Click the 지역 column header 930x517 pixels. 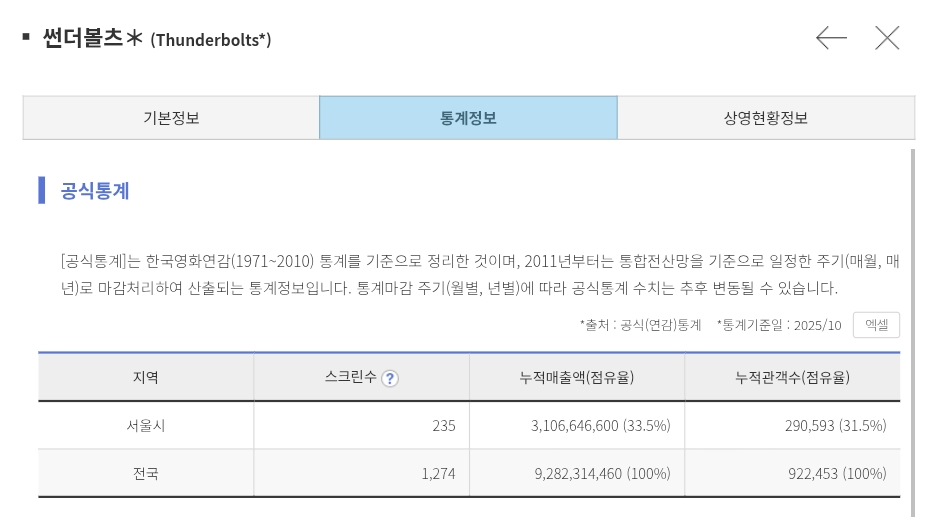(x=146, y=377)
